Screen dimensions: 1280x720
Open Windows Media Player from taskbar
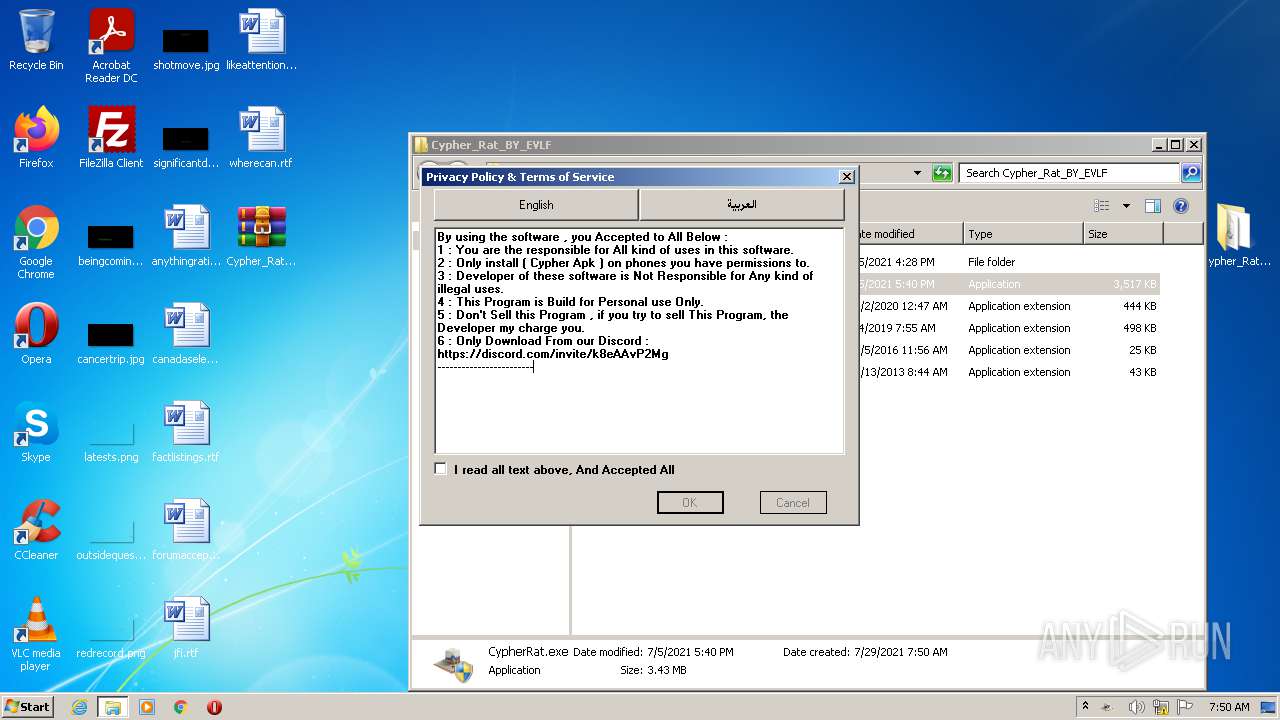147,707
